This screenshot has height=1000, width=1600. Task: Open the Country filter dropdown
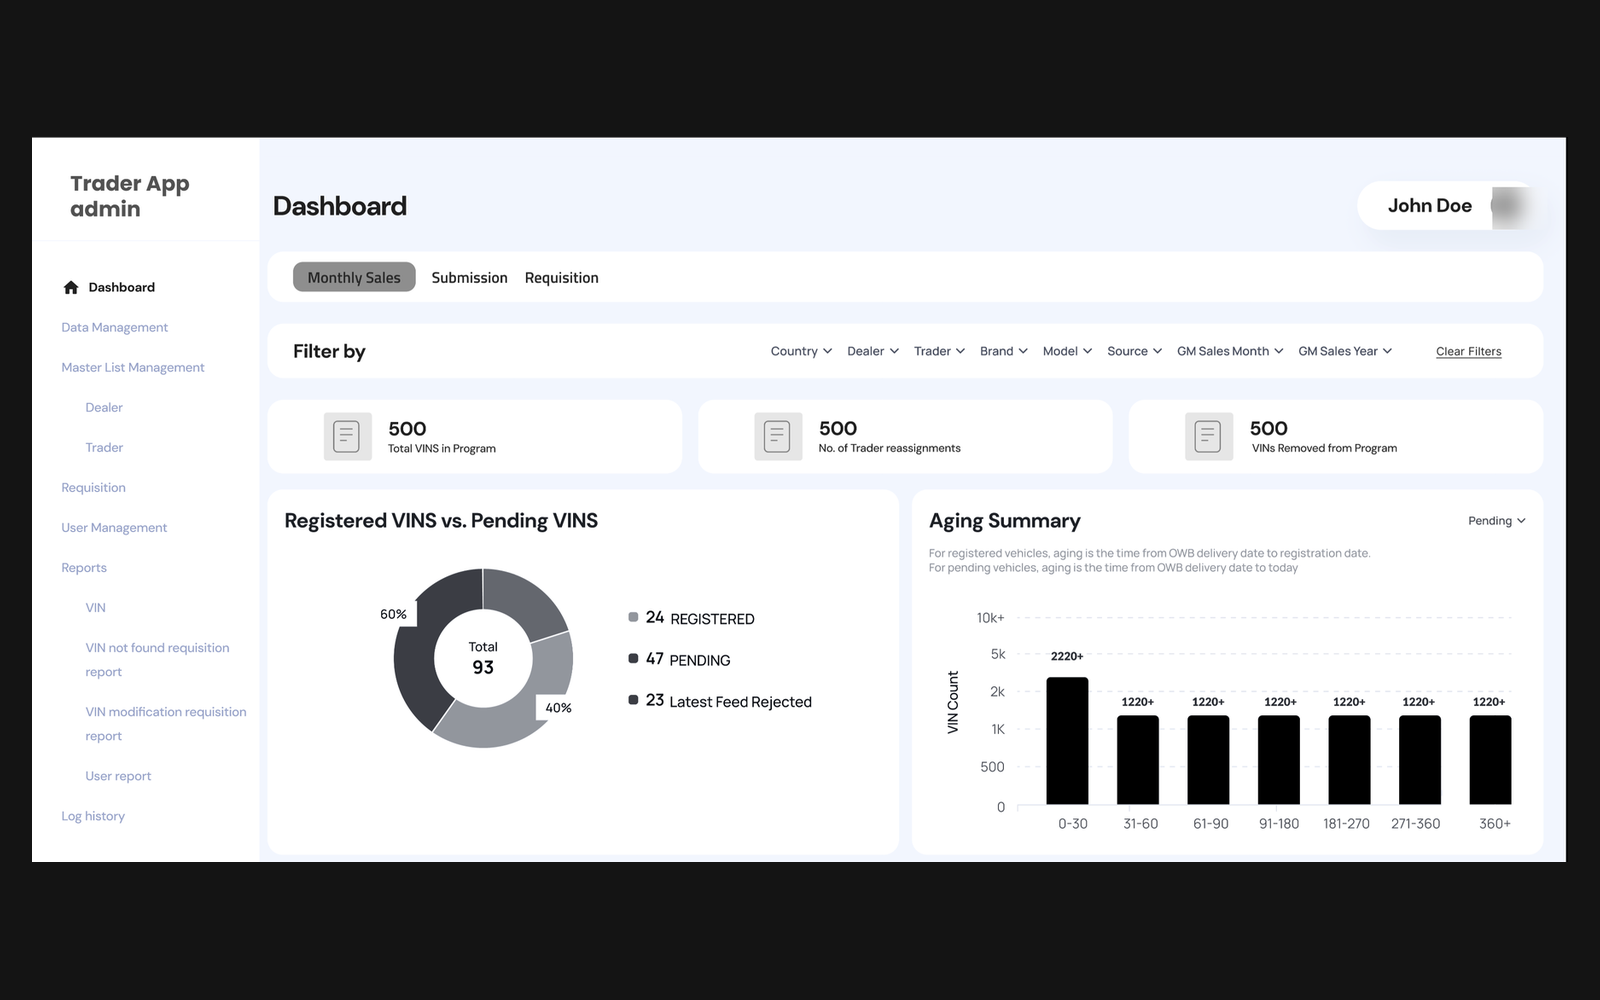(801, 351)
